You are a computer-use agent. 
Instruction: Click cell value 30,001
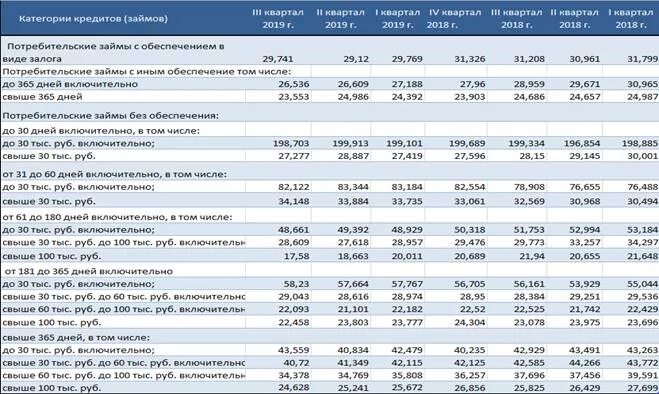[x=643, y=156]
